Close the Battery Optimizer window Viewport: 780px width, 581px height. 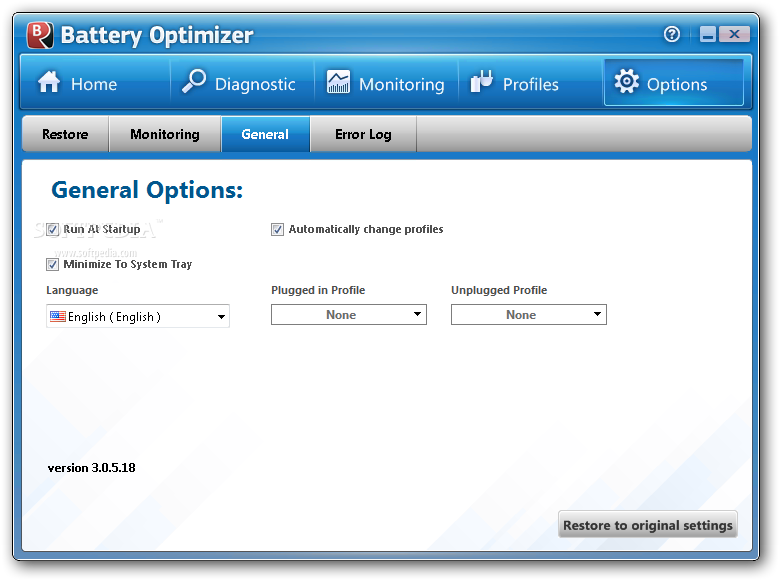(x=734, y=34)
